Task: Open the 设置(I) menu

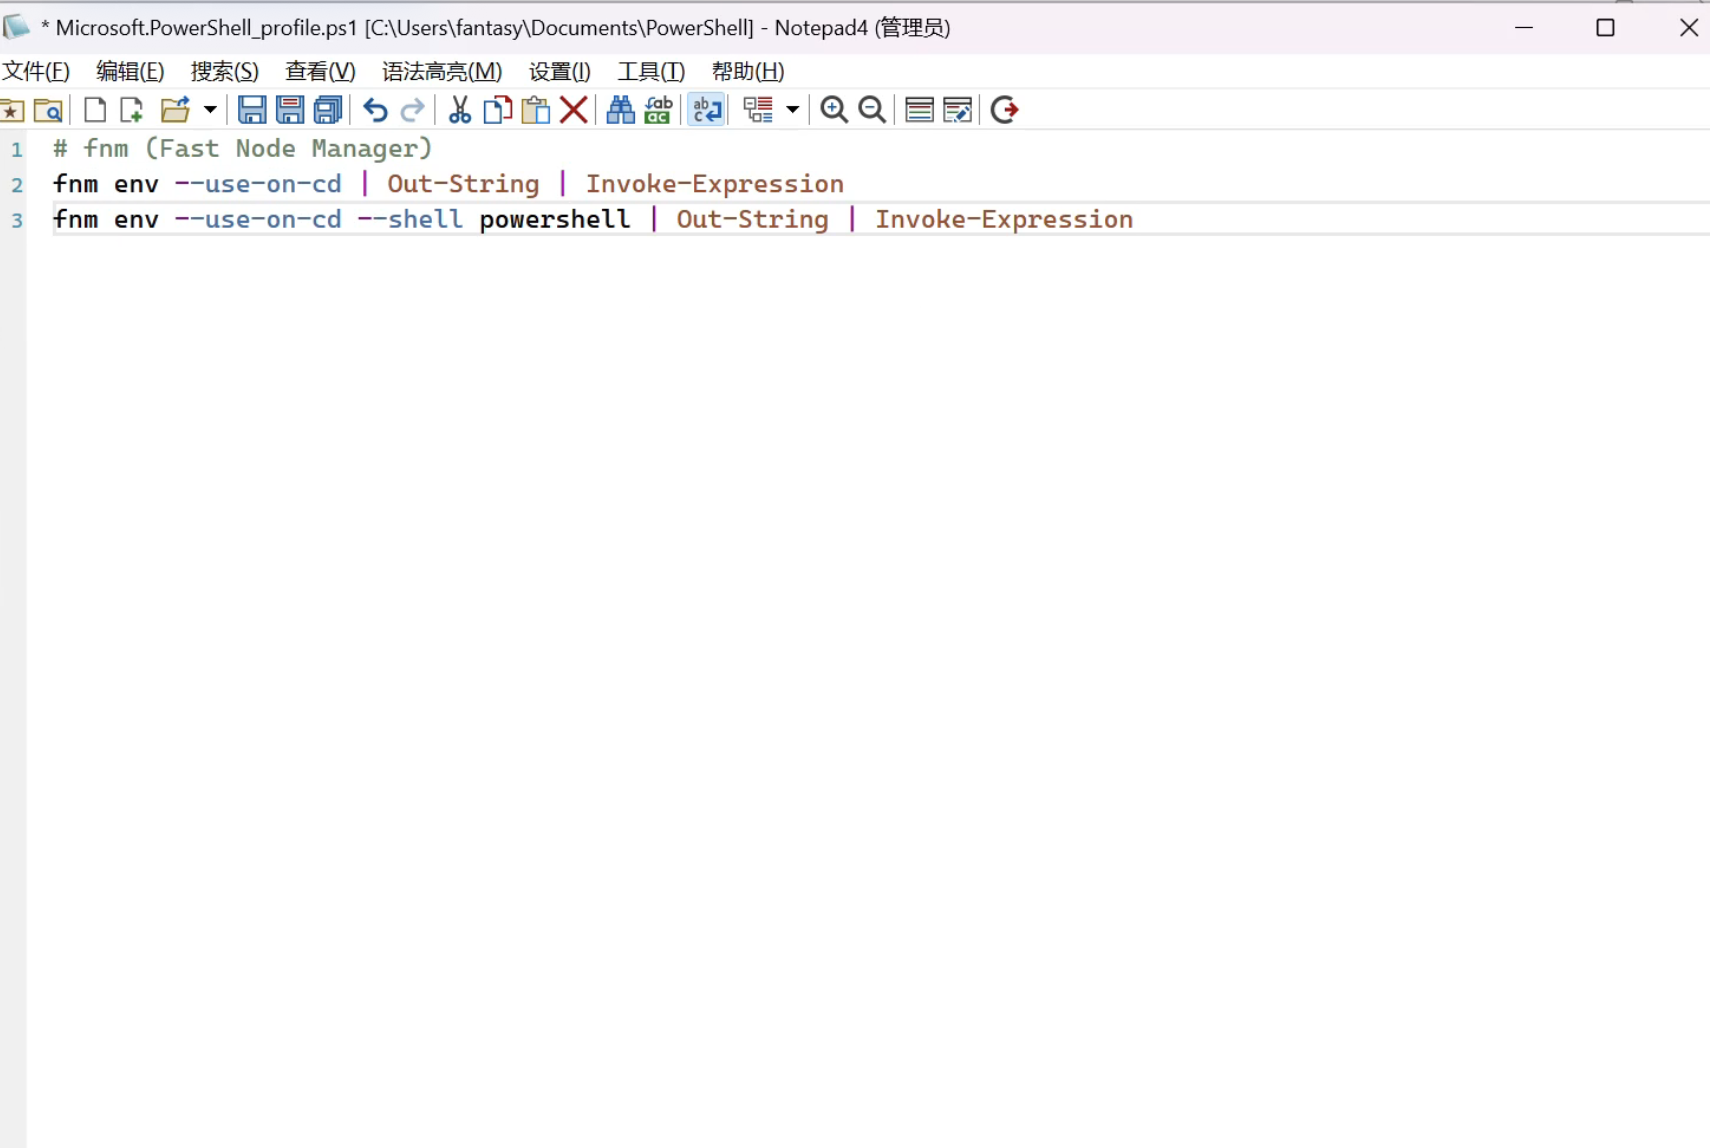Action: pyautogui.click(x=559, y=72)
